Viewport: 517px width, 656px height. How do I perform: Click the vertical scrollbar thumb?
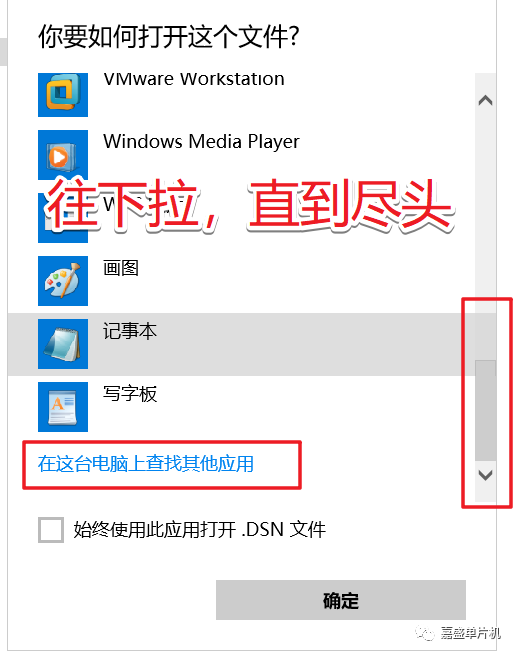pyautogui.click(x=485, y=410)
